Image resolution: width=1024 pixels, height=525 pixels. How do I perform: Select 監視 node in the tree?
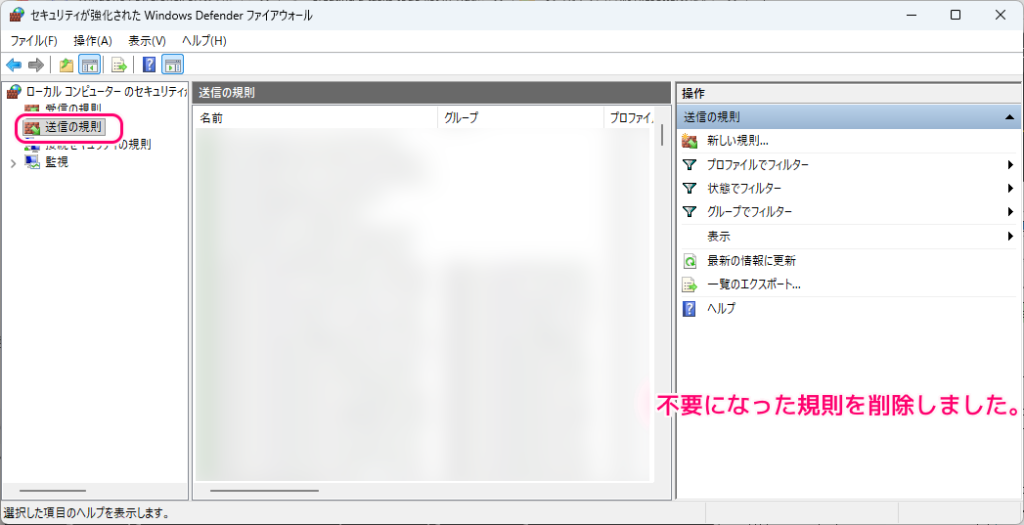click(x=56, y=163)
